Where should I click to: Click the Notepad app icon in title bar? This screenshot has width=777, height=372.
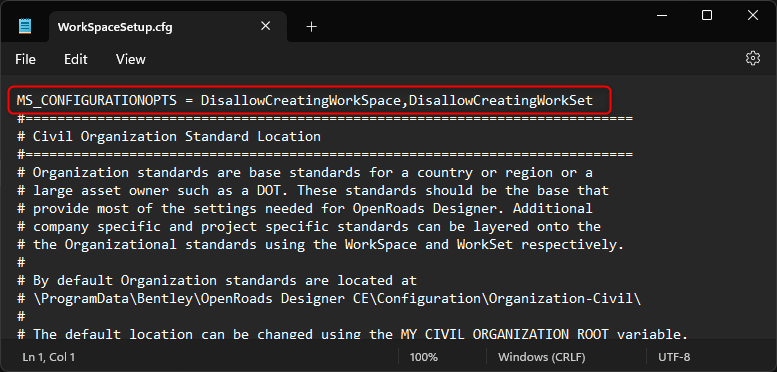tap(25, 26)
